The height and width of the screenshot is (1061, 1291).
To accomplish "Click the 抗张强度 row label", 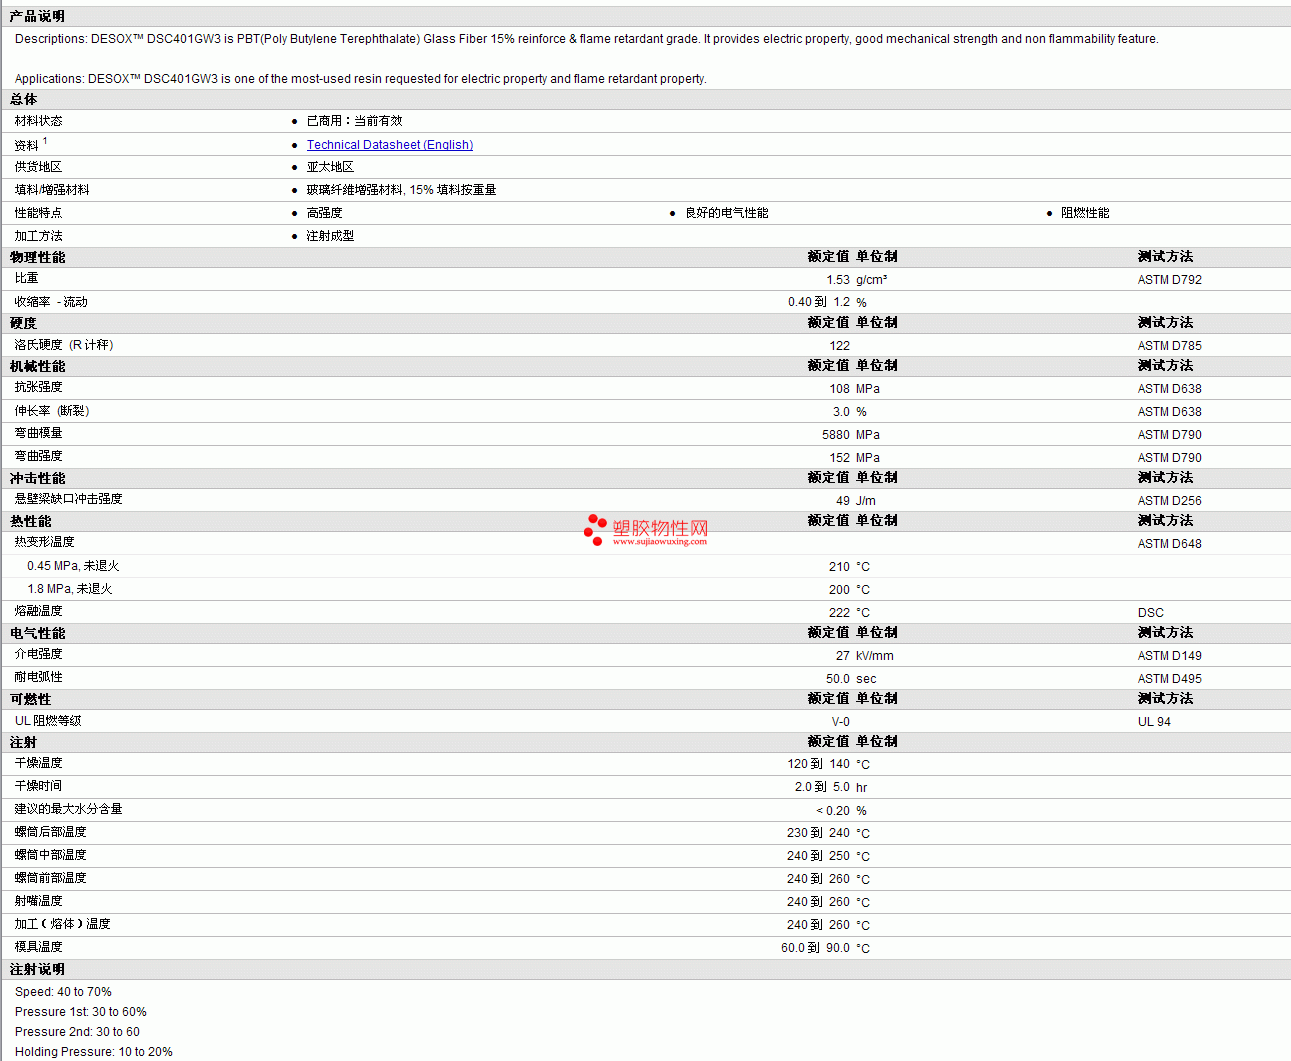I will pyautogui.click(x=38, y=387).
